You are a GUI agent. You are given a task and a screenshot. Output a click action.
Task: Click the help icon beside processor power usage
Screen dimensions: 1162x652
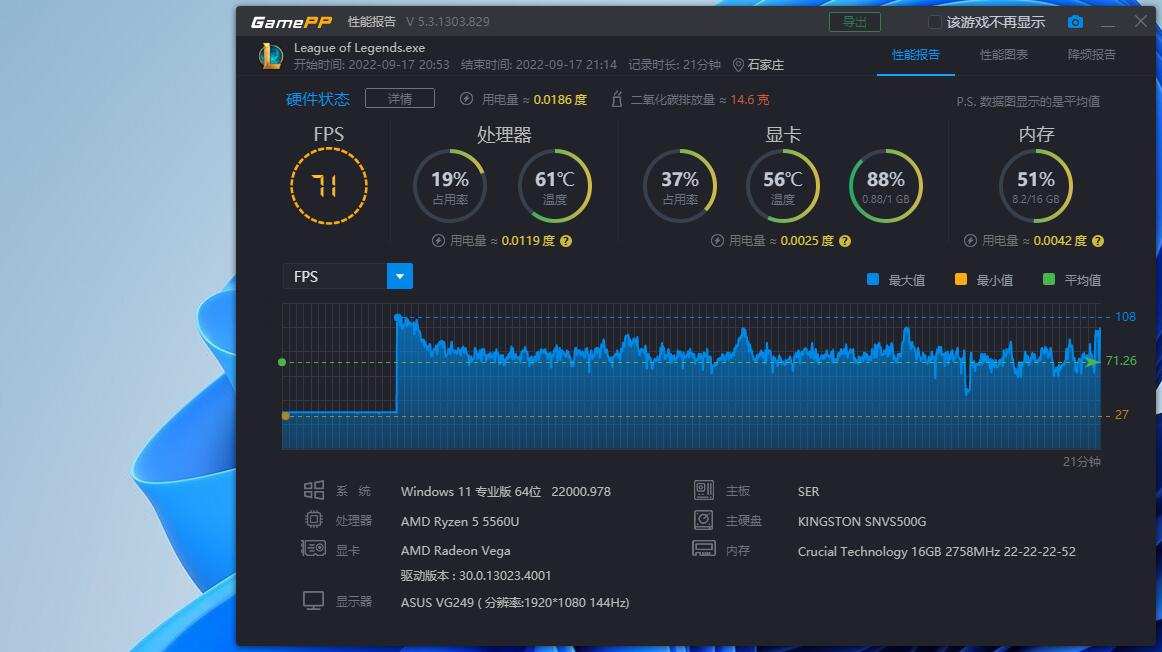pyautogui.click(x=566, y=241)
